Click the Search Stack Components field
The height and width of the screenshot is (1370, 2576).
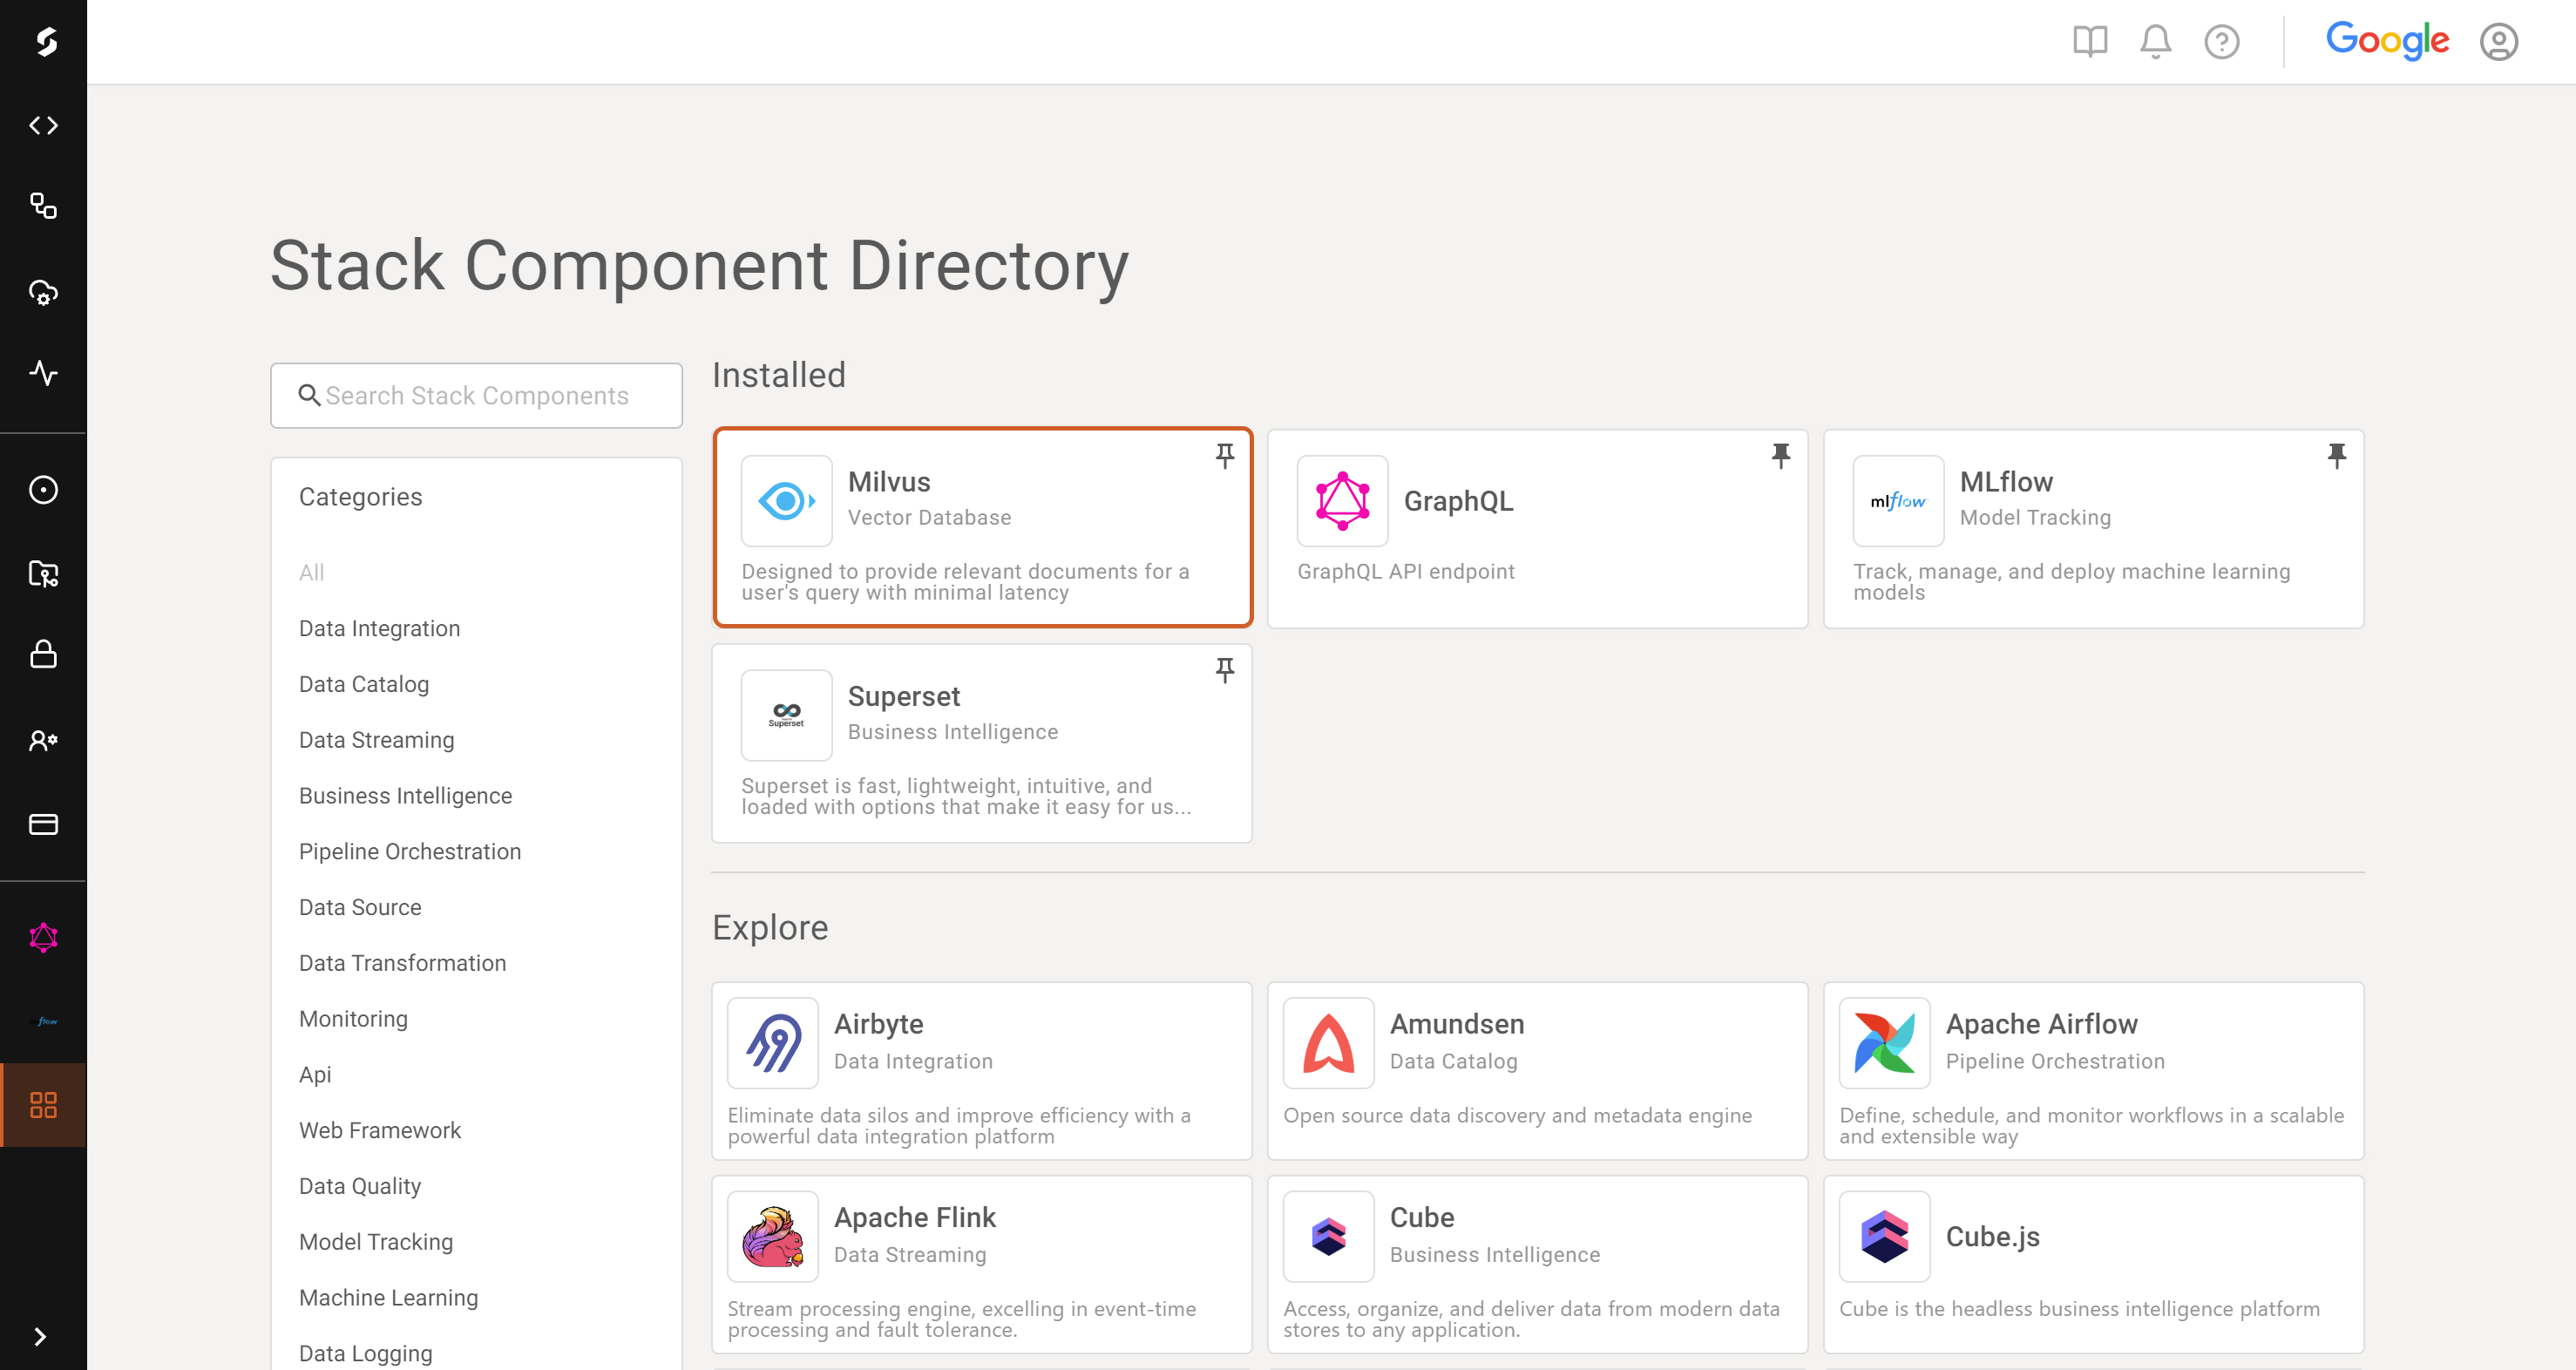click(x=476, y=395)
